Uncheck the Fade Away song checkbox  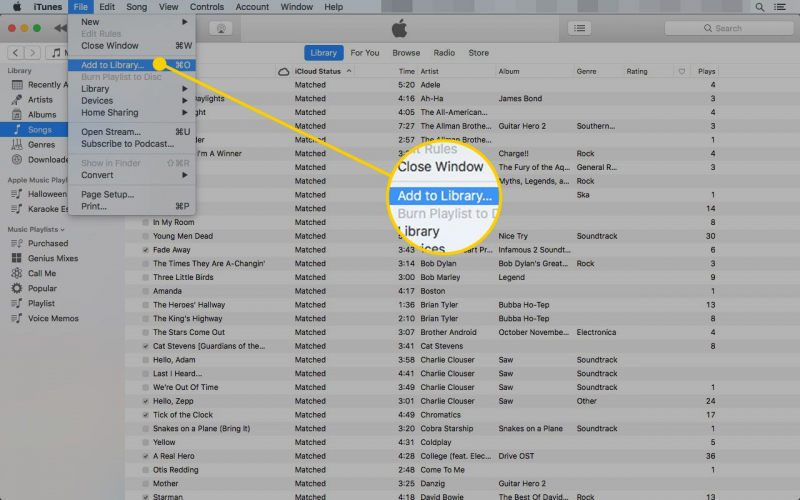pyautogui.click(x=146, y=250)
